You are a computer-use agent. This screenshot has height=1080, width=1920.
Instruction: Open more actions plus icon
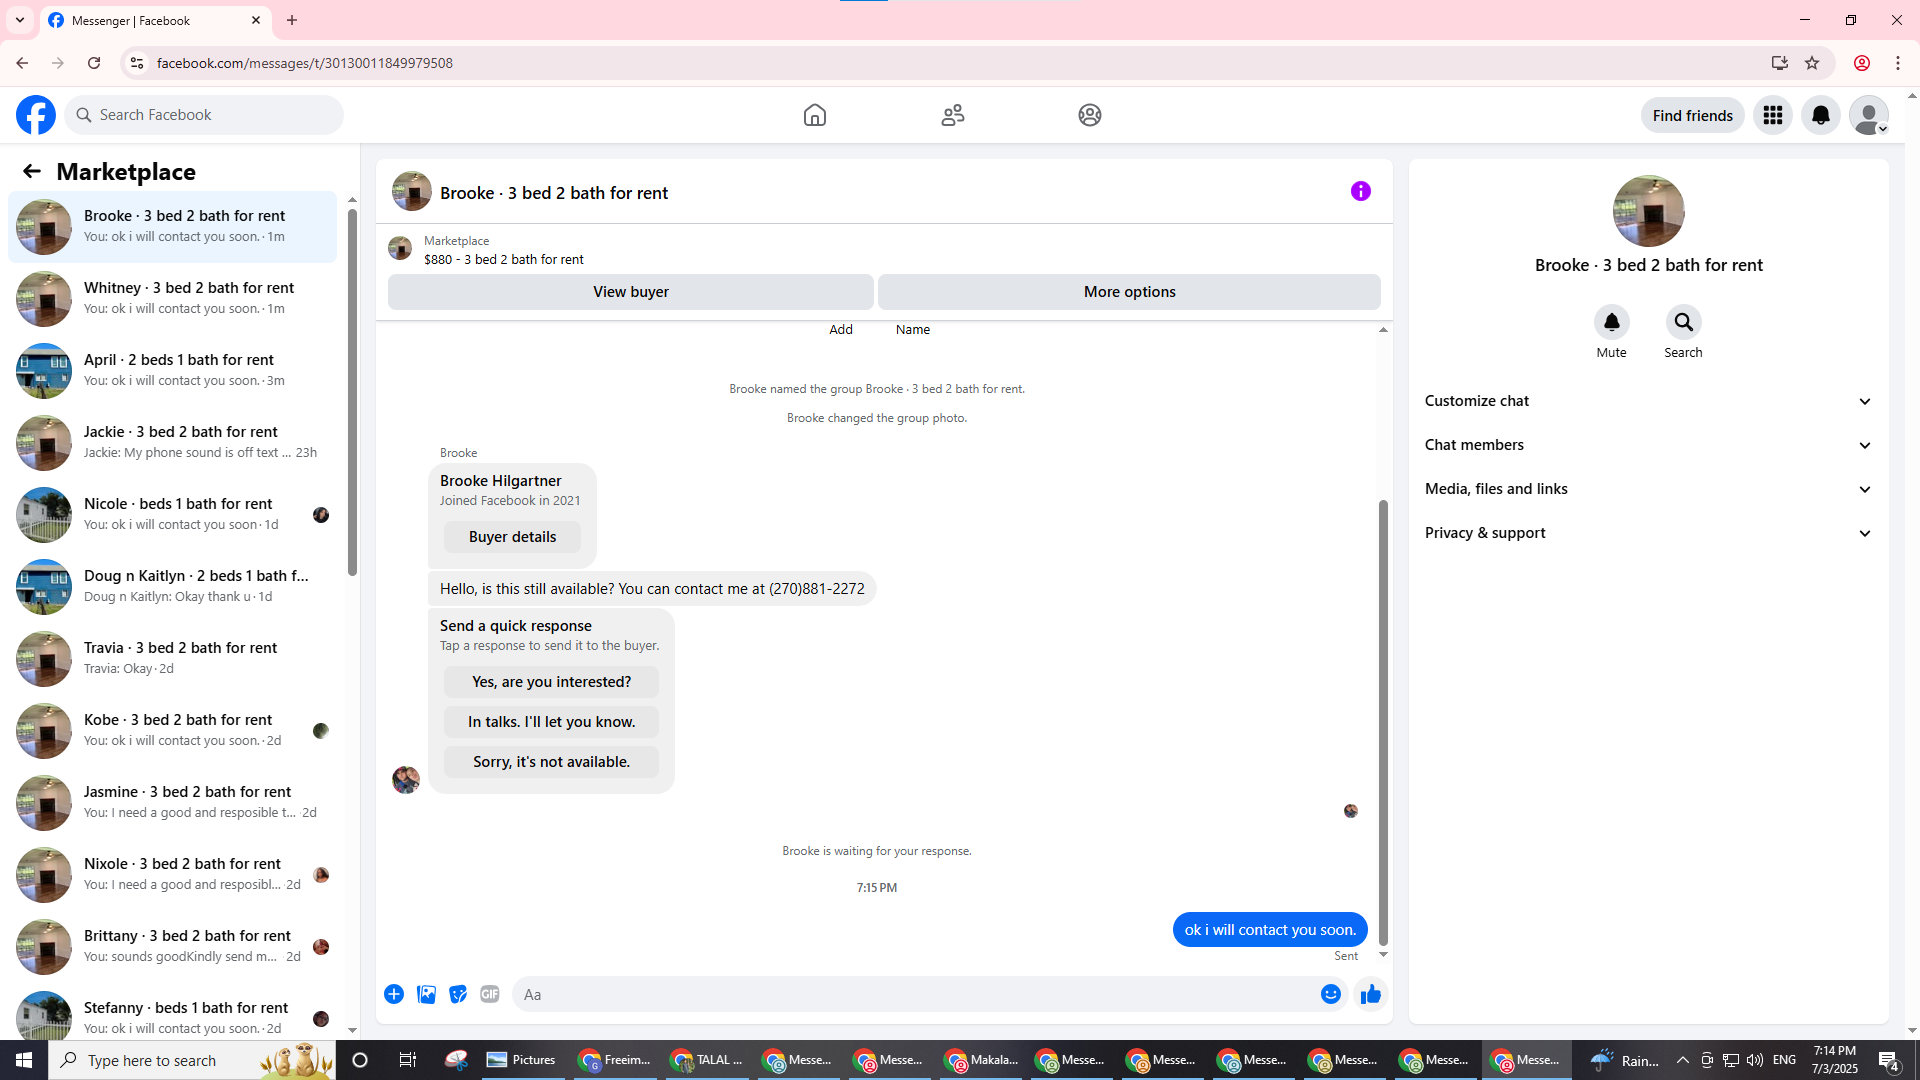click(x=394, y=994)
